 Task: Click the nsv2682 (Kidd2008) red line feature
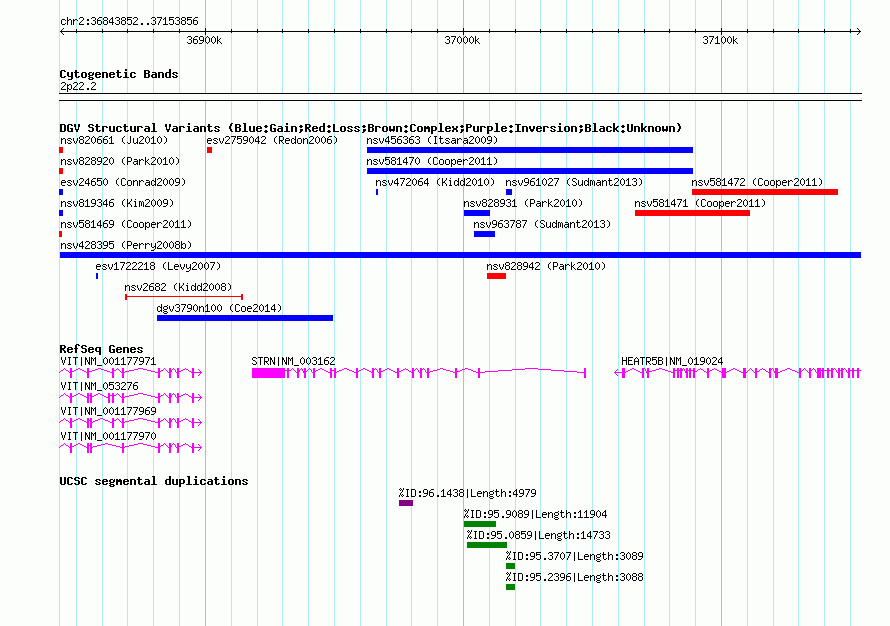(184, 297)
